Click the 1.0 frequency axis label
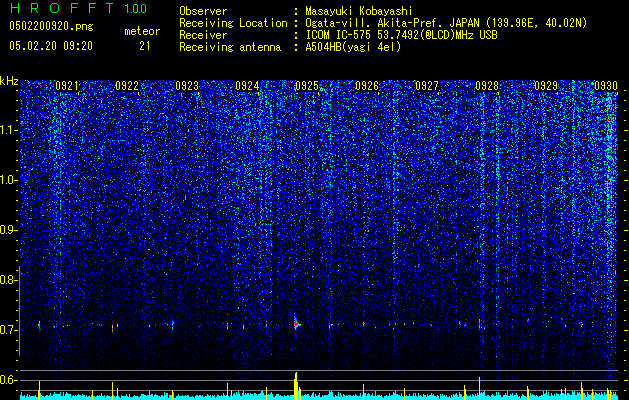This screenshot has width=629, height=400. (9, 180)
